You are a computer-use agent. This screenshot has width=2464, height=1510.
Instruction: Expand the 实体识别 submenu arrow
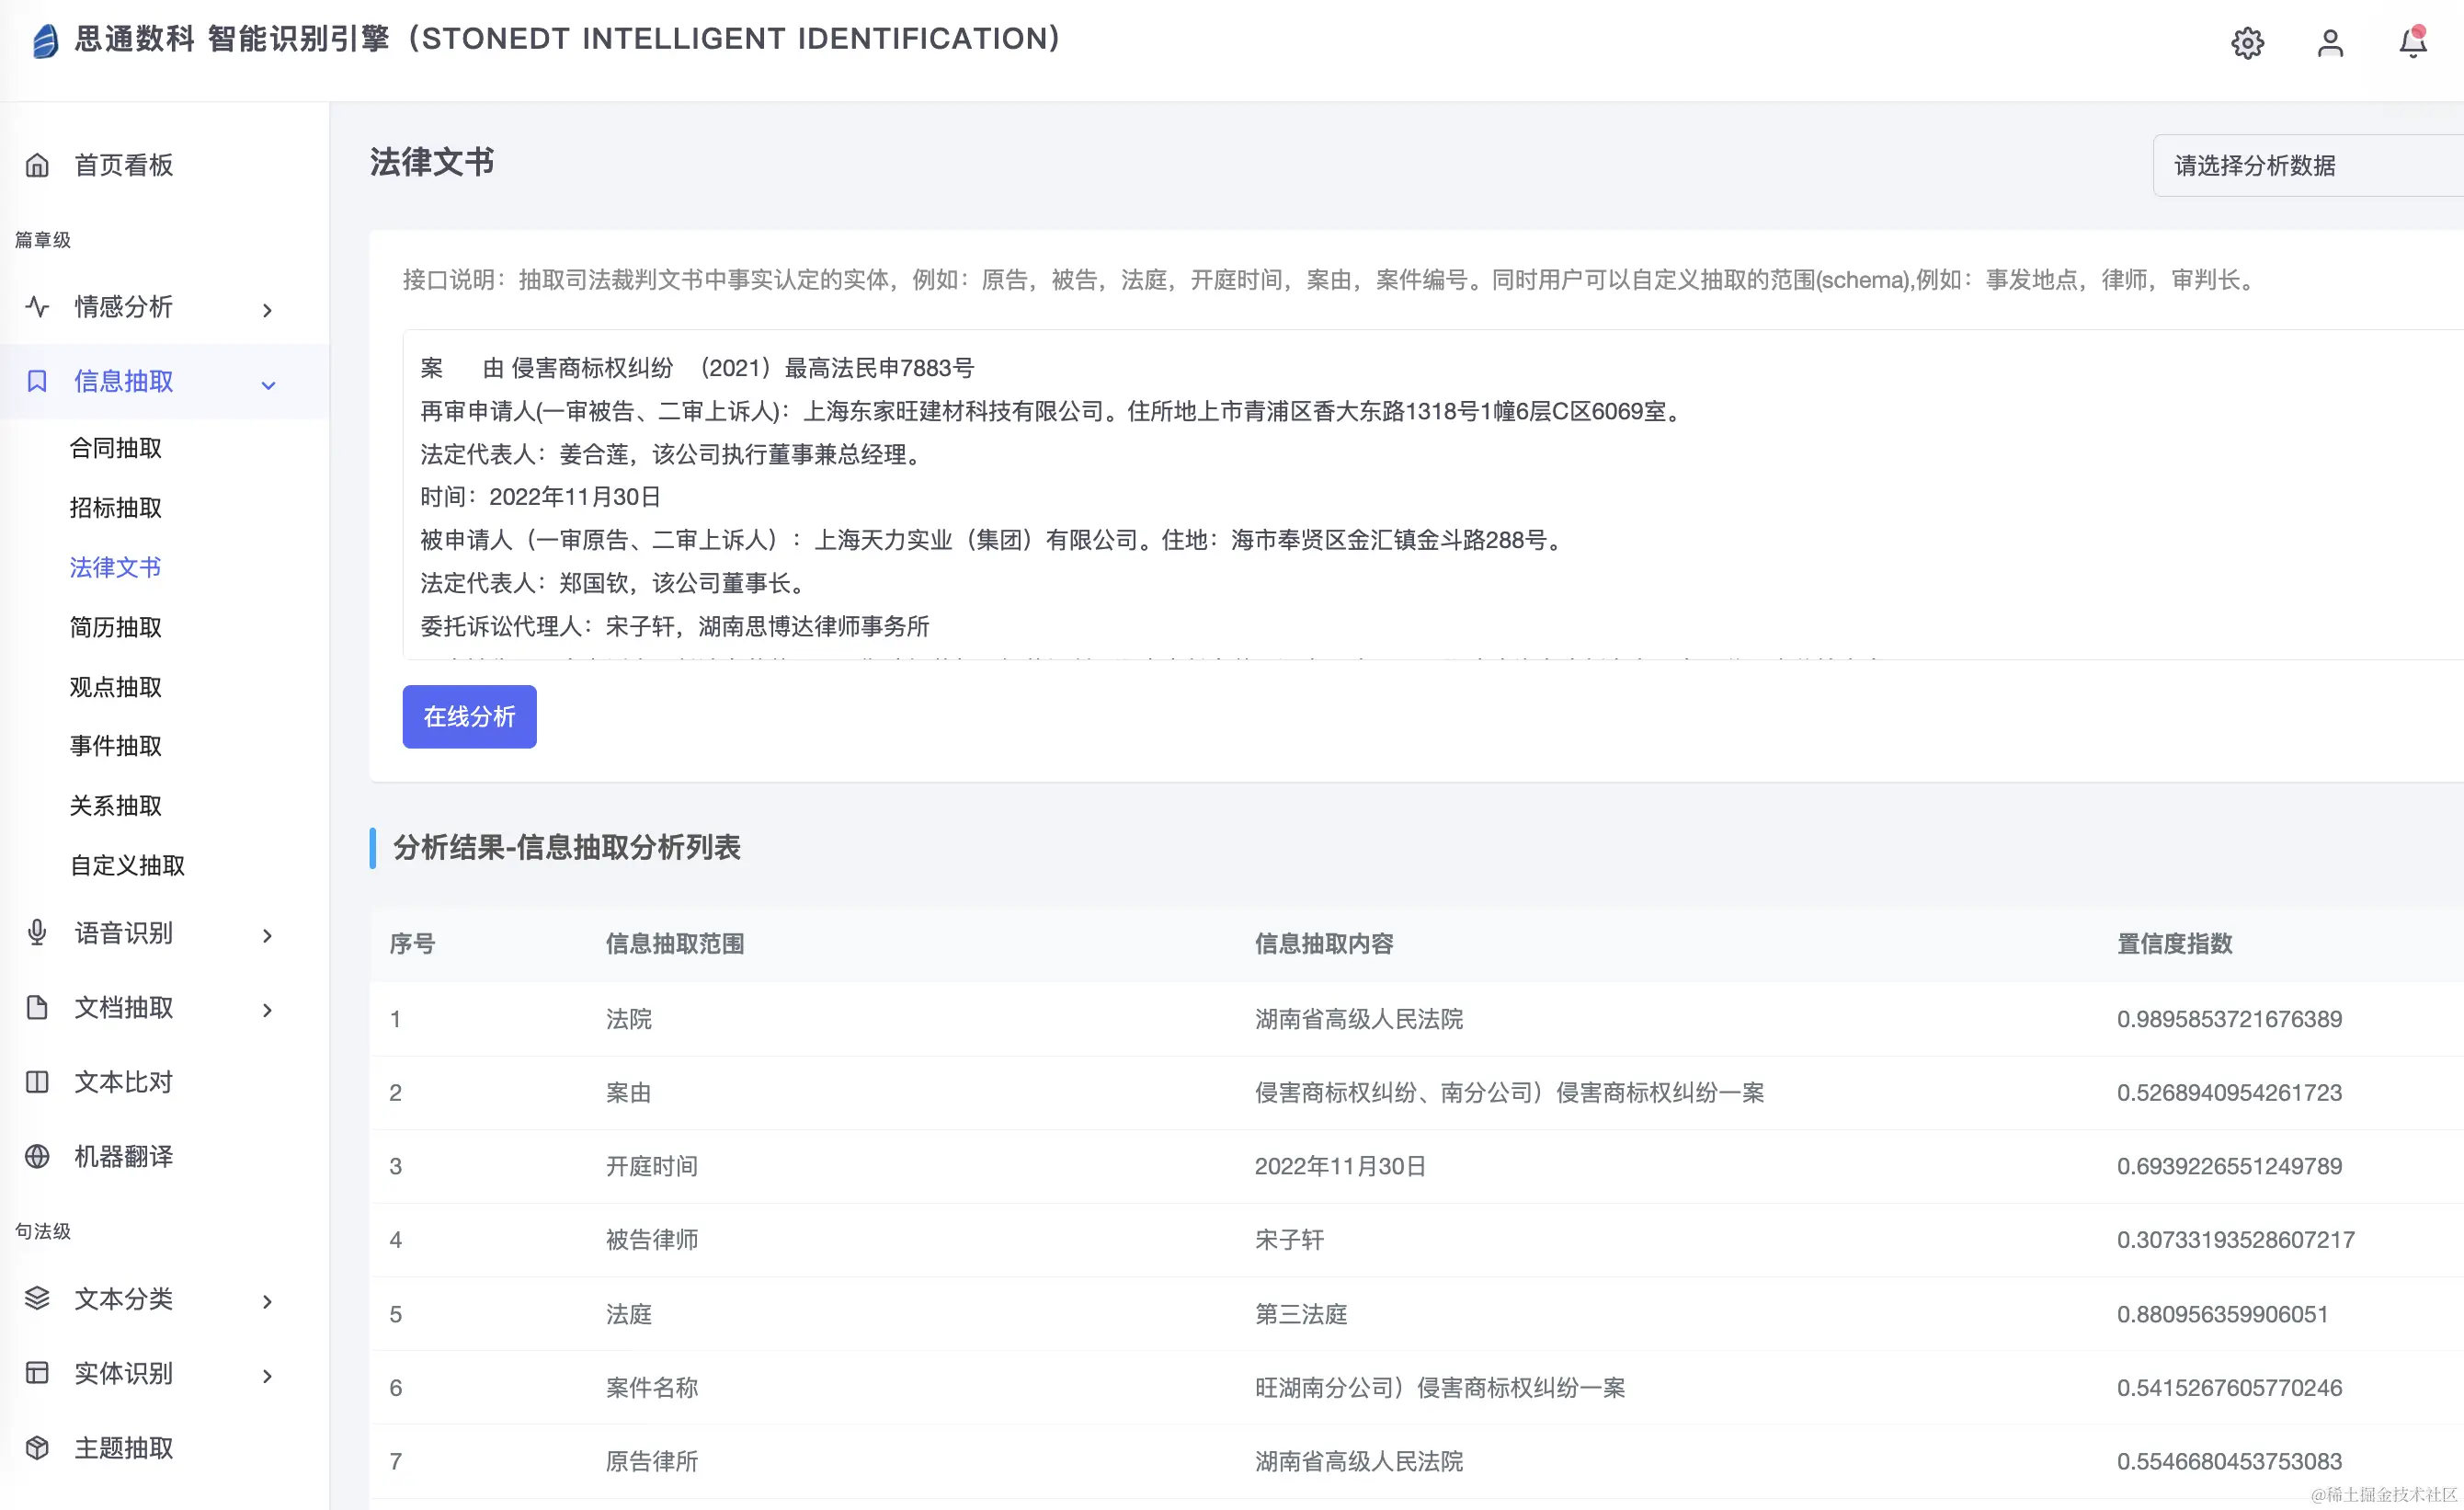click(267, 1376)
